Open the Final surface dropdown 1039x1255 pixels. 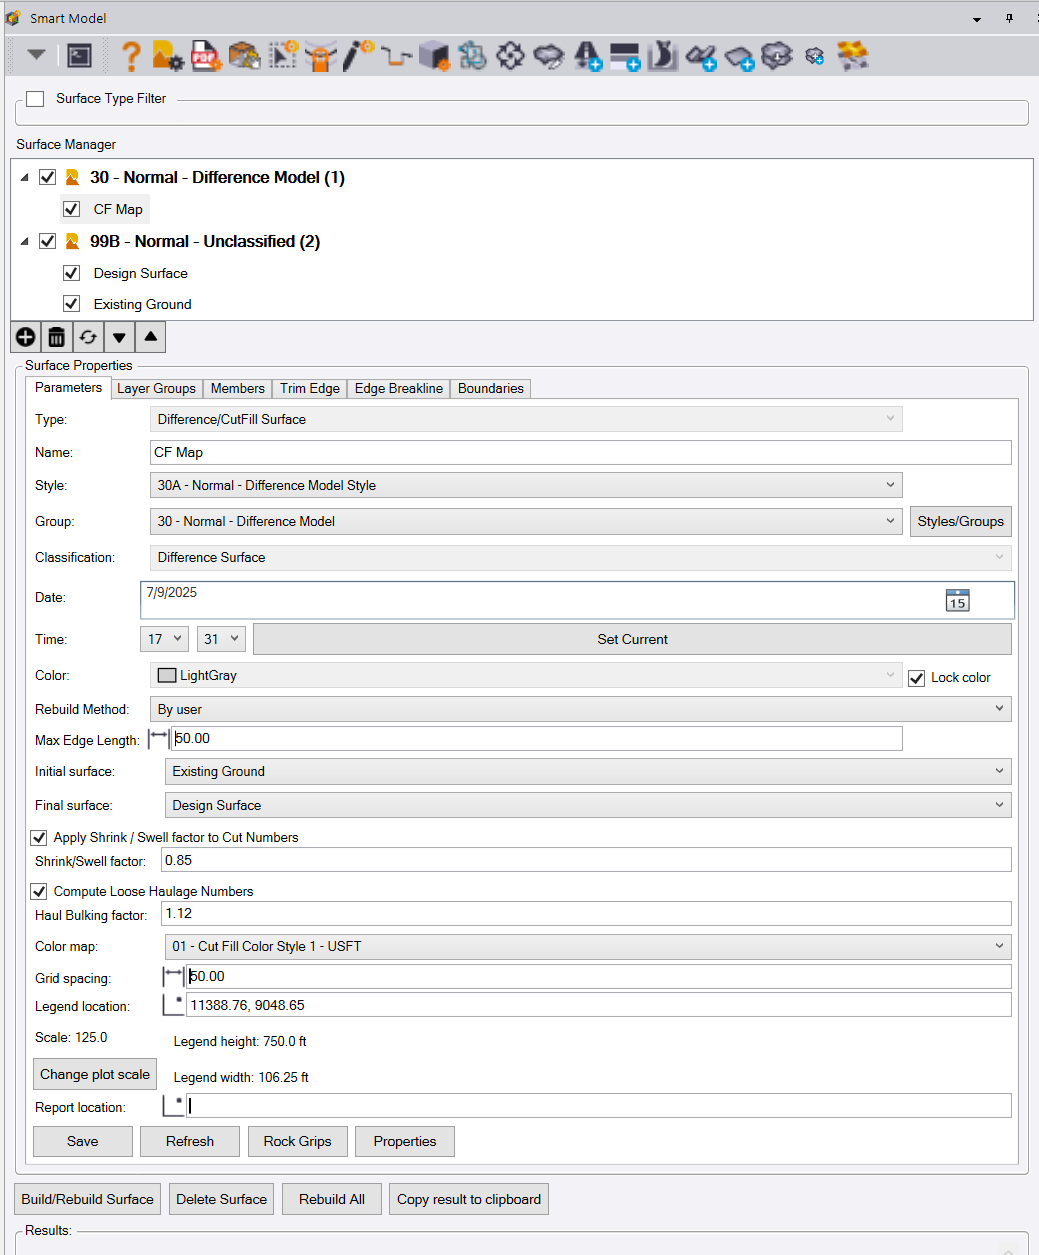tap(588, 805)
